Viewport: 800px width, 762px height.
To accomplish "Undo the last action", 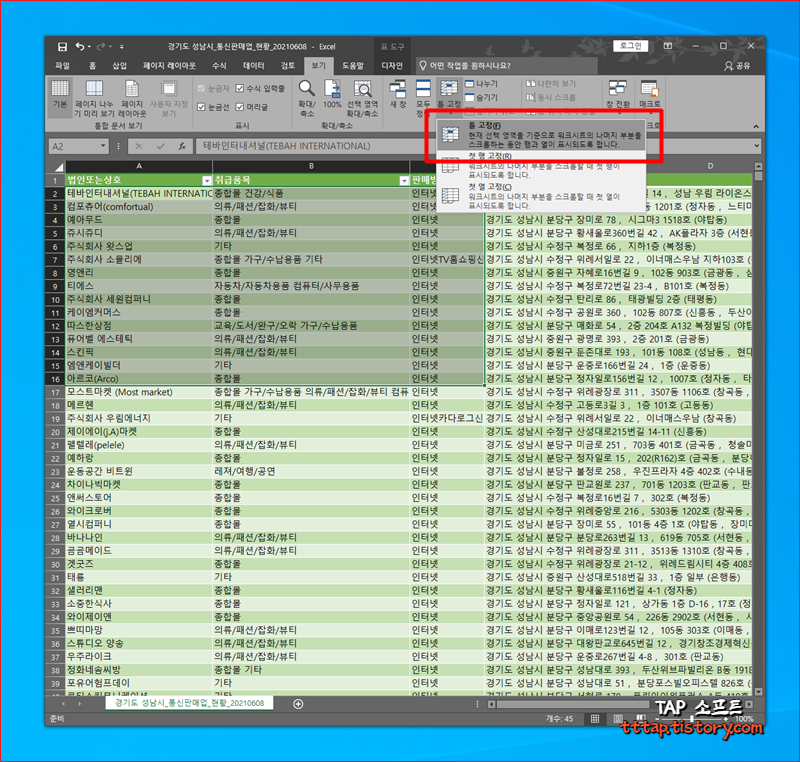I will (80, 47).
